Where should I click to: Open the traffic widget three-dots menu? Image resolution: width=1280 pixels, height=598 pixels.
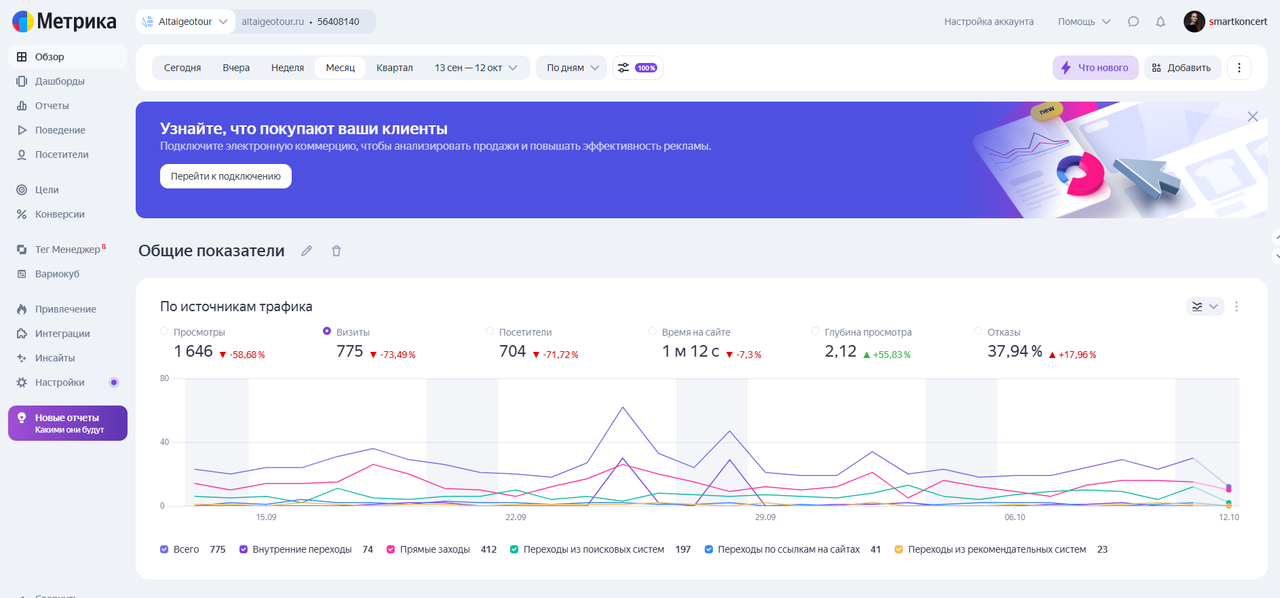pyautogui.click(x=1237, y=306)
